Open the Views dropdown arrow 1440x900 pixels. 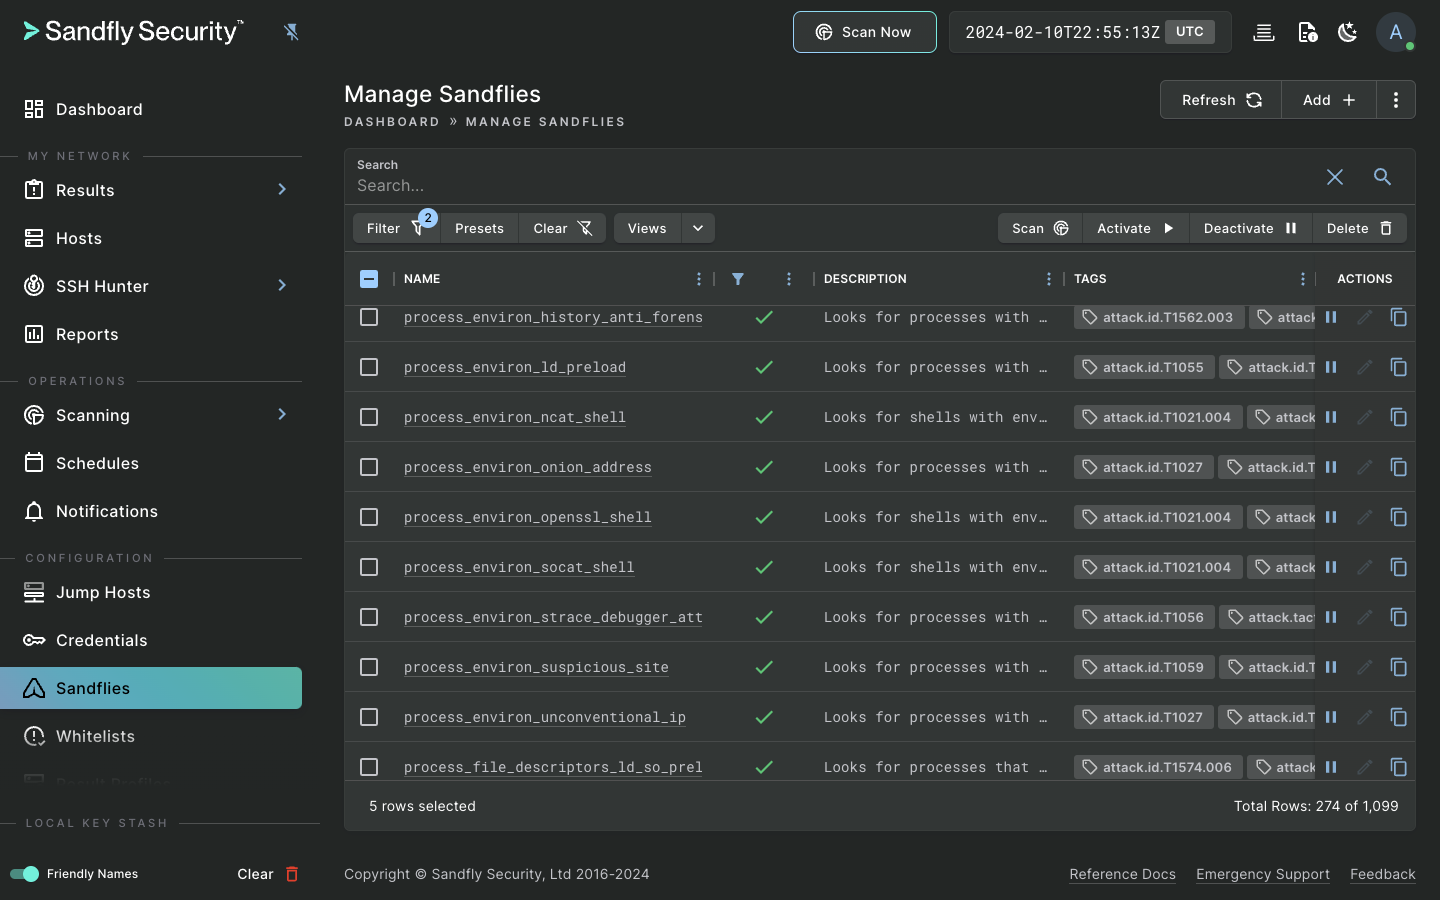698,228
